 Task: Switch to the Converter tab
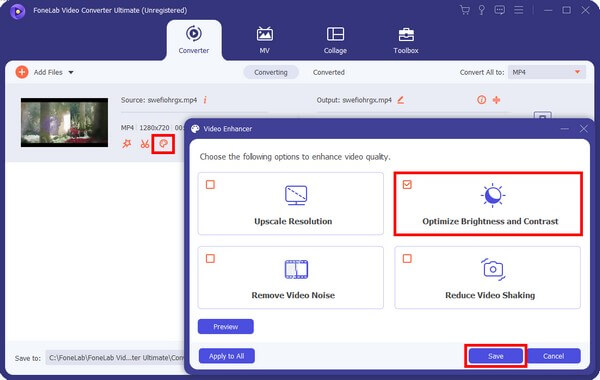pos(194,40)
